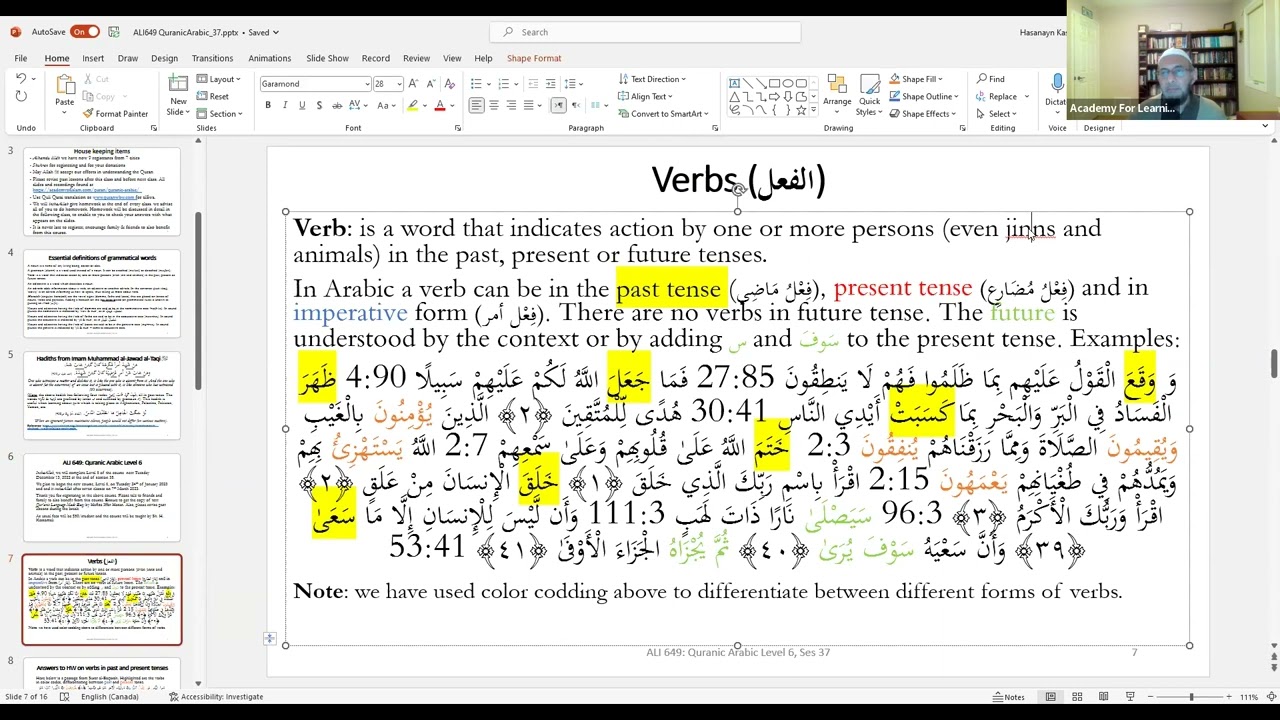Screen dimensions: 1280x720
Task: Open the Shape Outline dropdown
Action: point(923,96)
